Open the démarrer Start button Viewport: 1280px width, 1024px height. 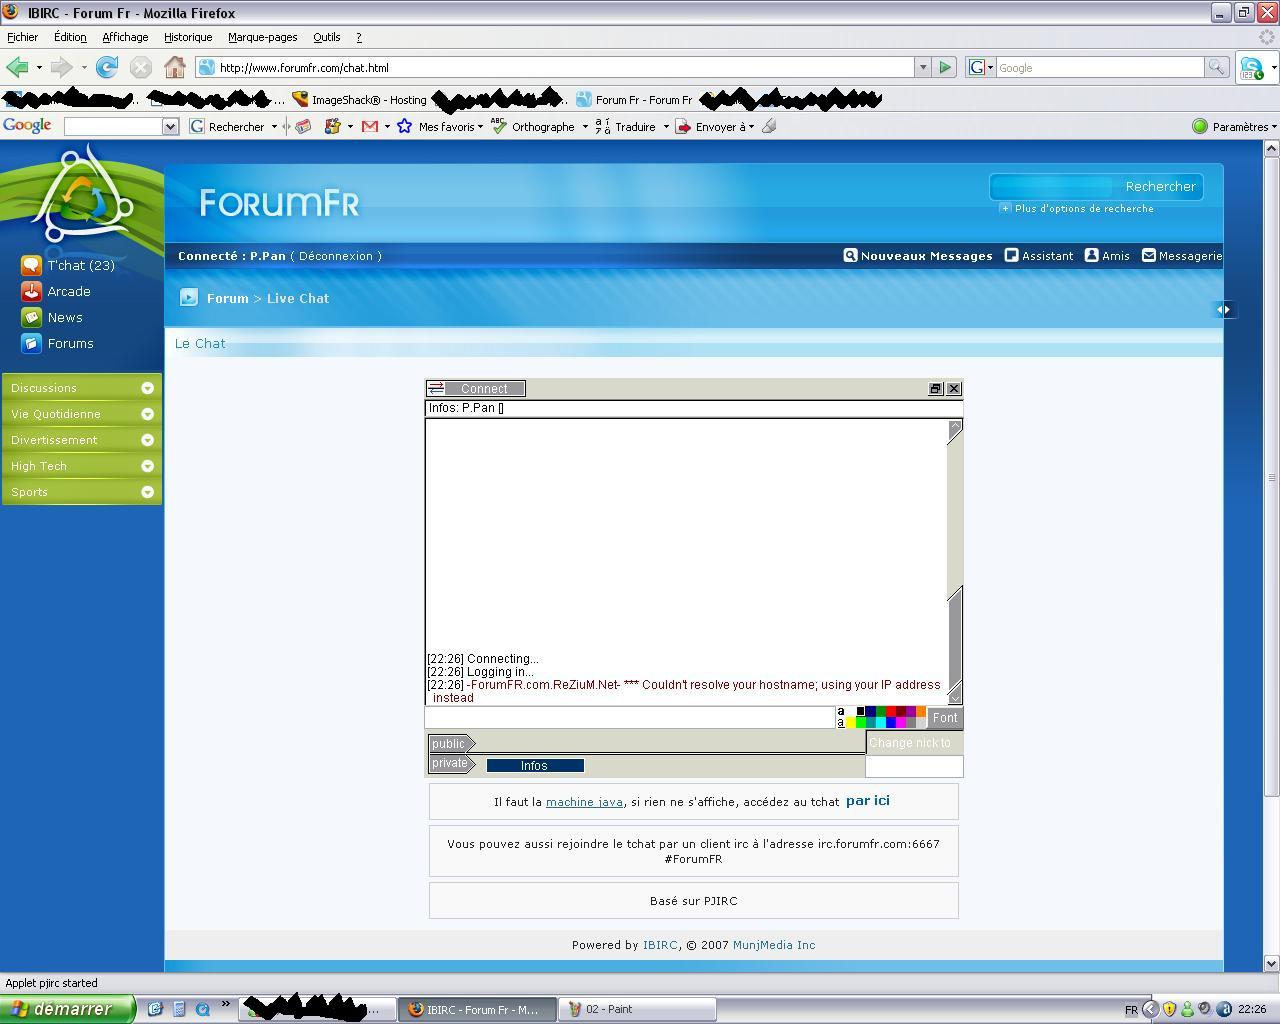tap(67, 1009)
